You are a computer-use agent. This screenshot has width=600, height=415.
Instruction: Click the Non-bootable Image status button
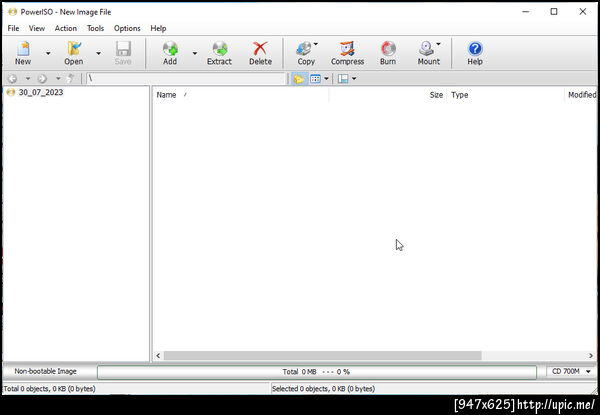(46, 371)
